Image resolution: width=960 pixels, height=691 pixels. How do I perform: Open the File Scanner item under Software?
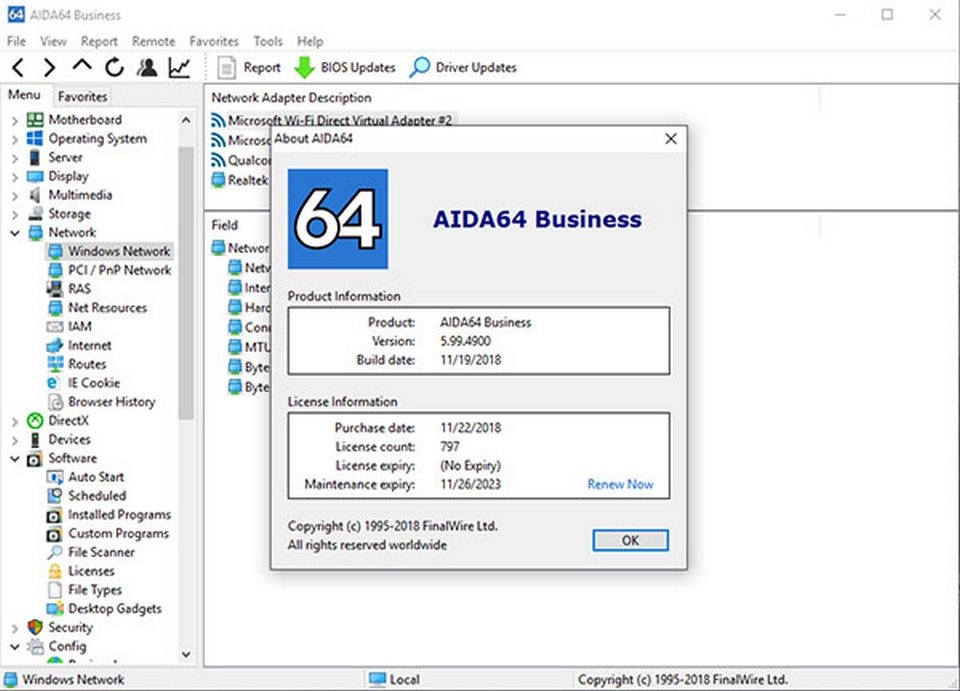tap(100, 552)
